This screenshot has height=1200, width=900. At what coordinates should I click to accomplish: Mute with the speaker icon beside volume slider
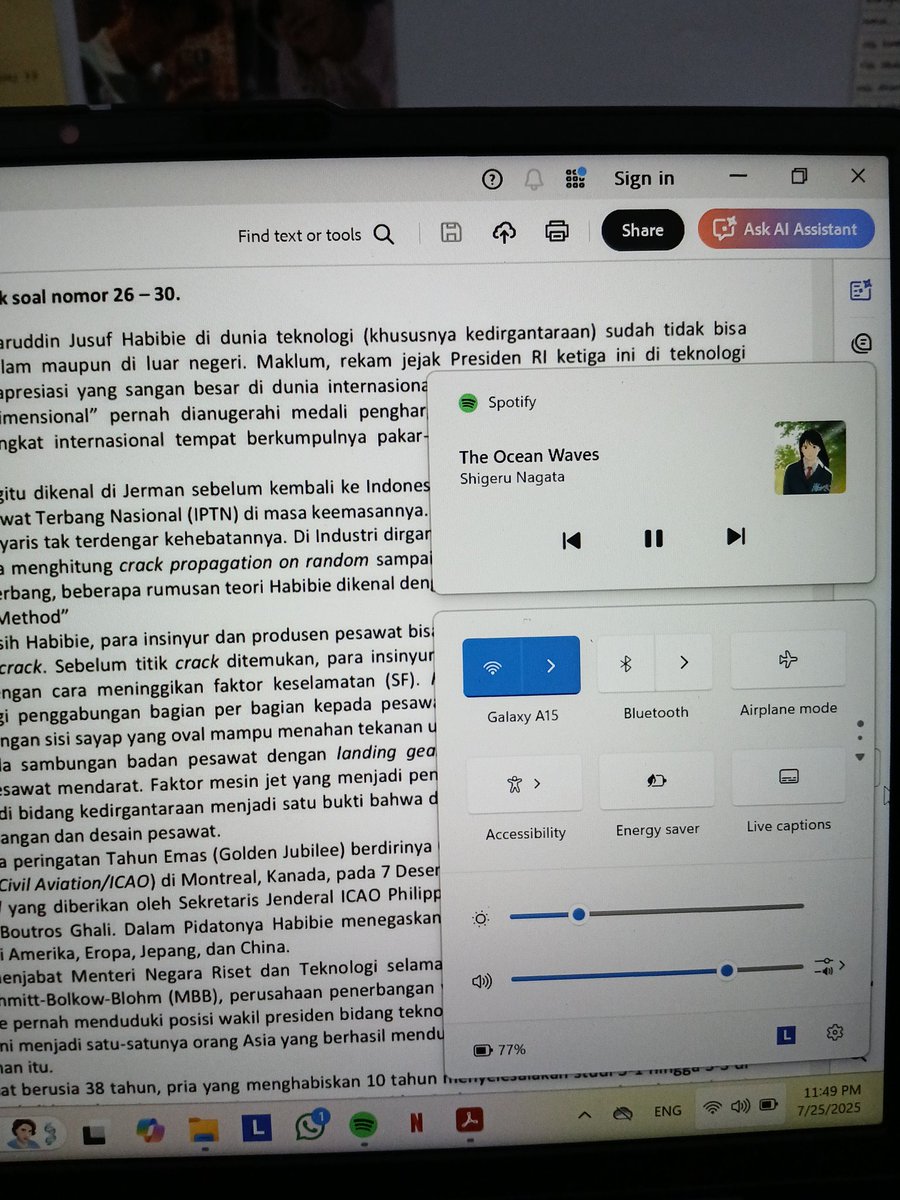tap(482, 981)
